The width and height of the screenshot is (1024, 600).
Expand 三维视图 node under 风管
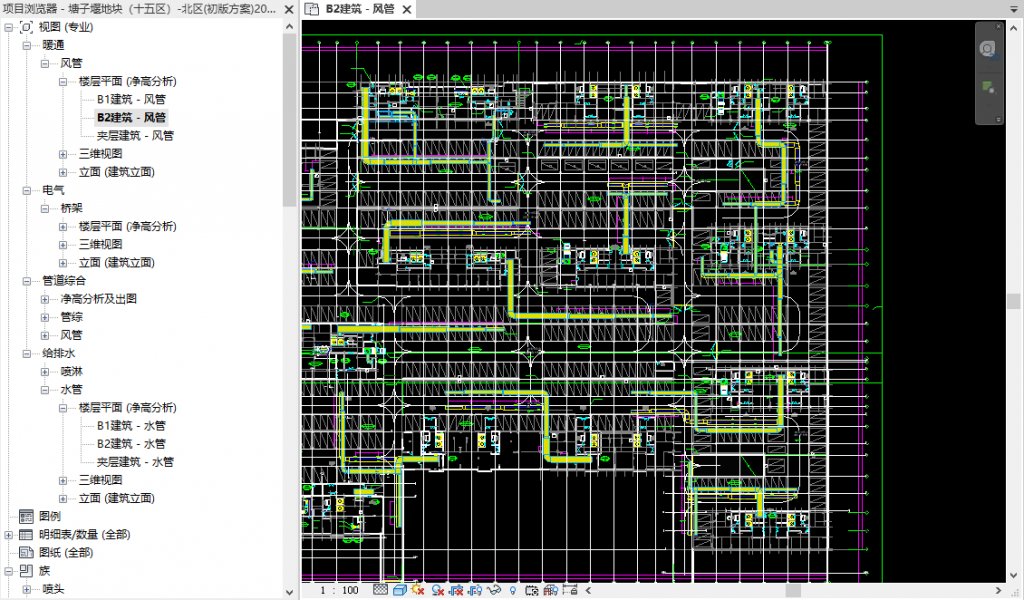[64, 154]
